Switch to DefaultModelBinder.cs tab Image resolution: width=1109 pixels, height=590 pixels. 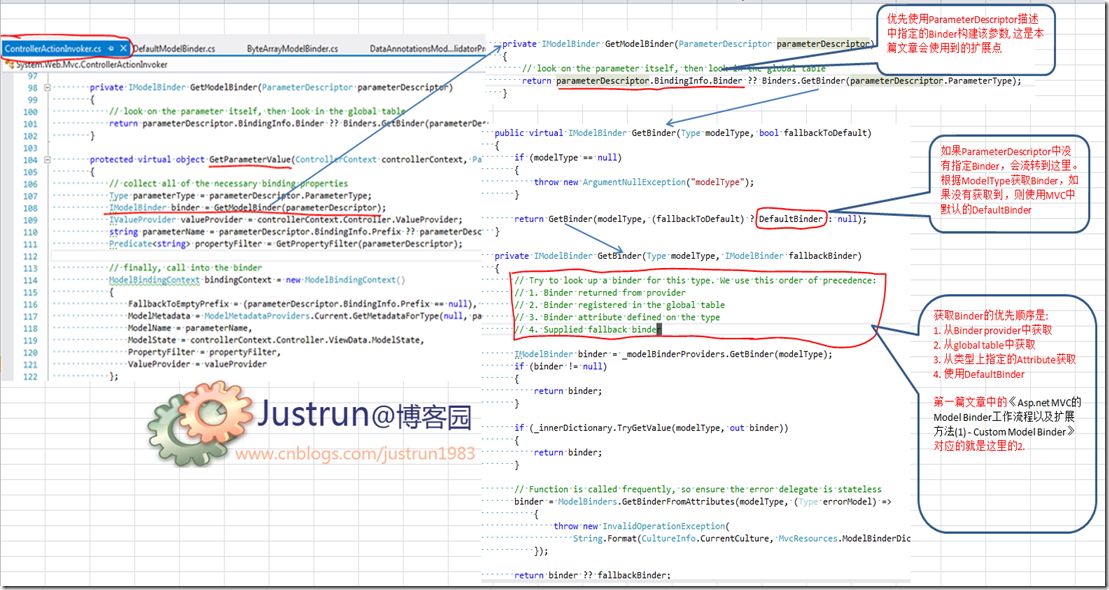click(175, 49)
